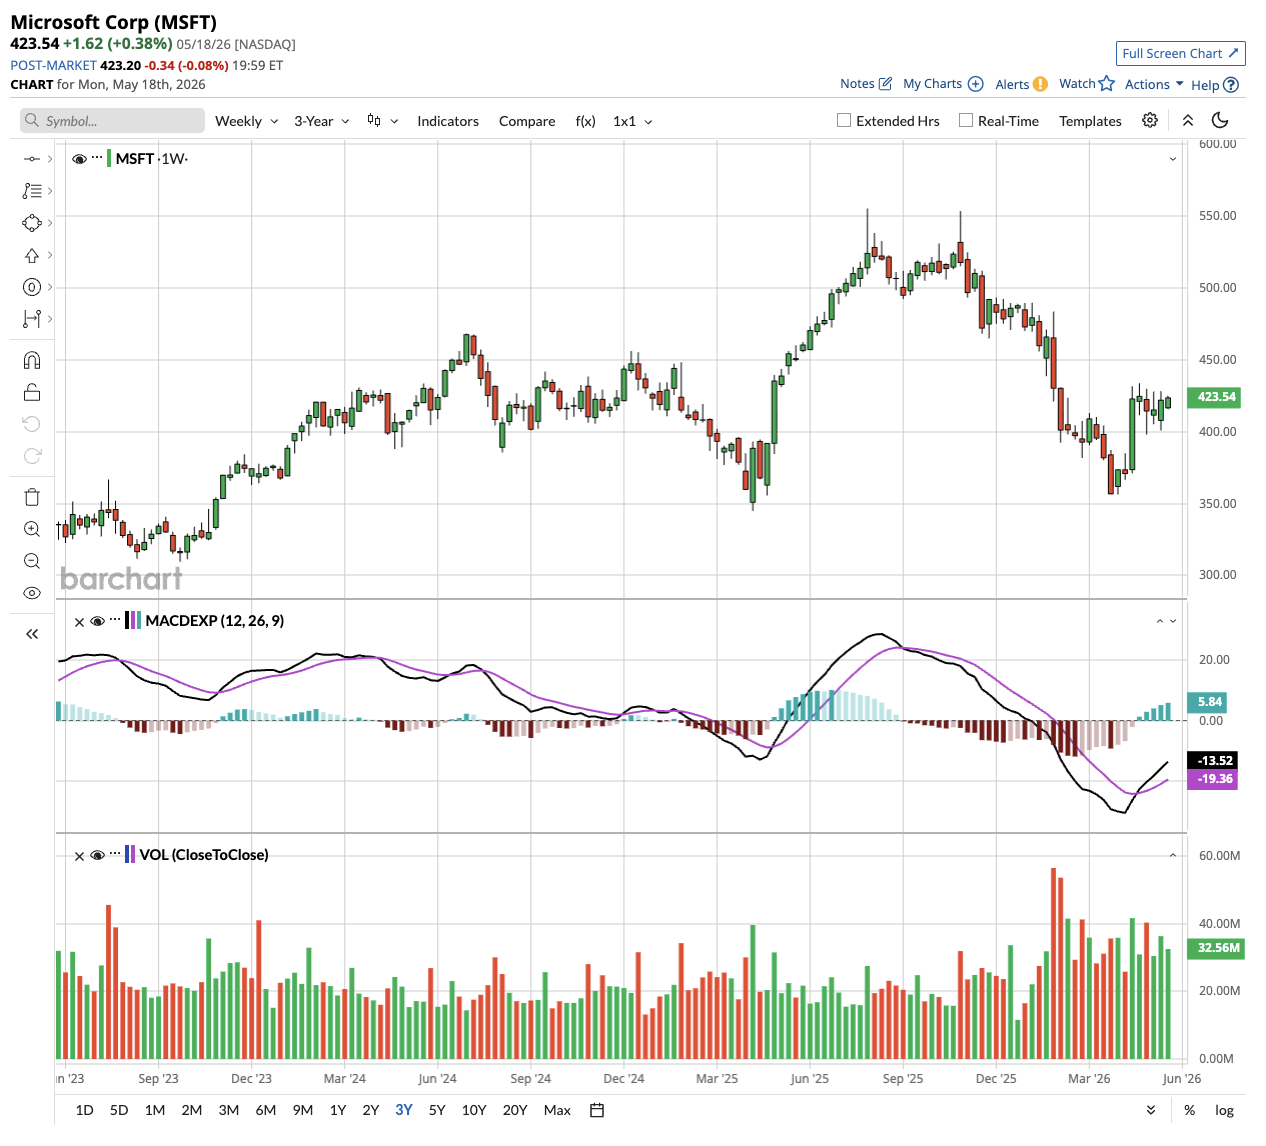
Task: Click into the Symbol search field
Action: pyautogui.click(x=112, y=121)
